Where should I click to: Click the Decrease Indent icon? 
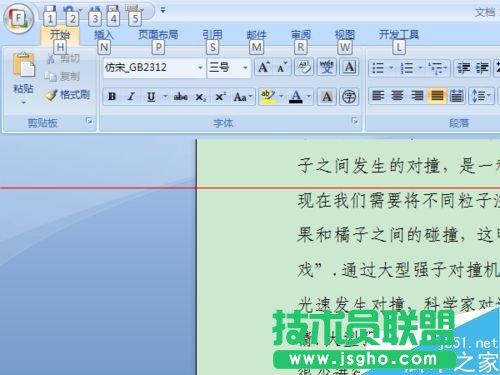[x=464, y=68]
